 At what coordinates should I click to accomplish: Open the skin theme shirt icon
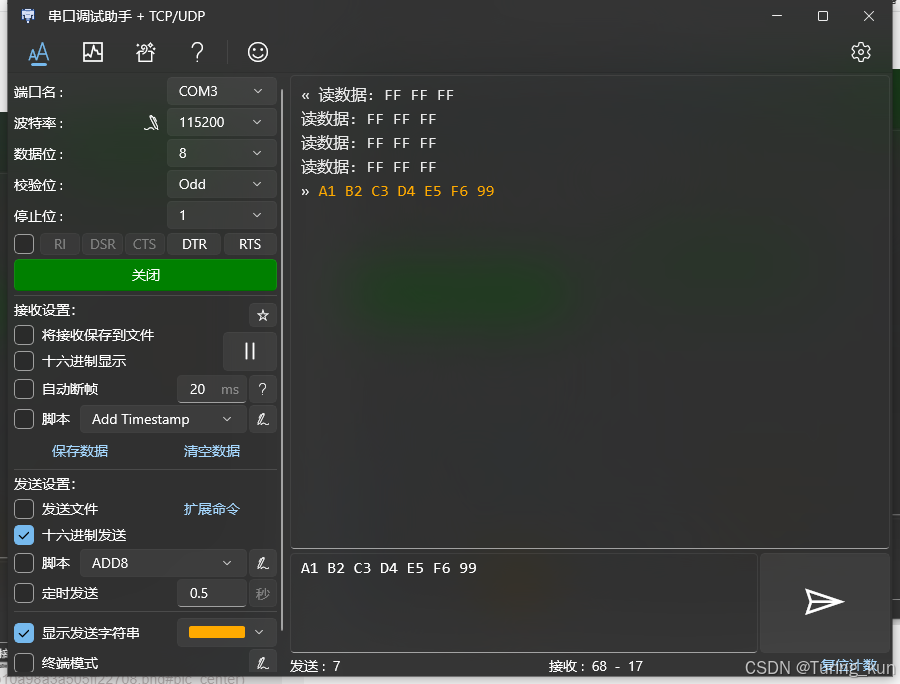[x=145, y=52]
